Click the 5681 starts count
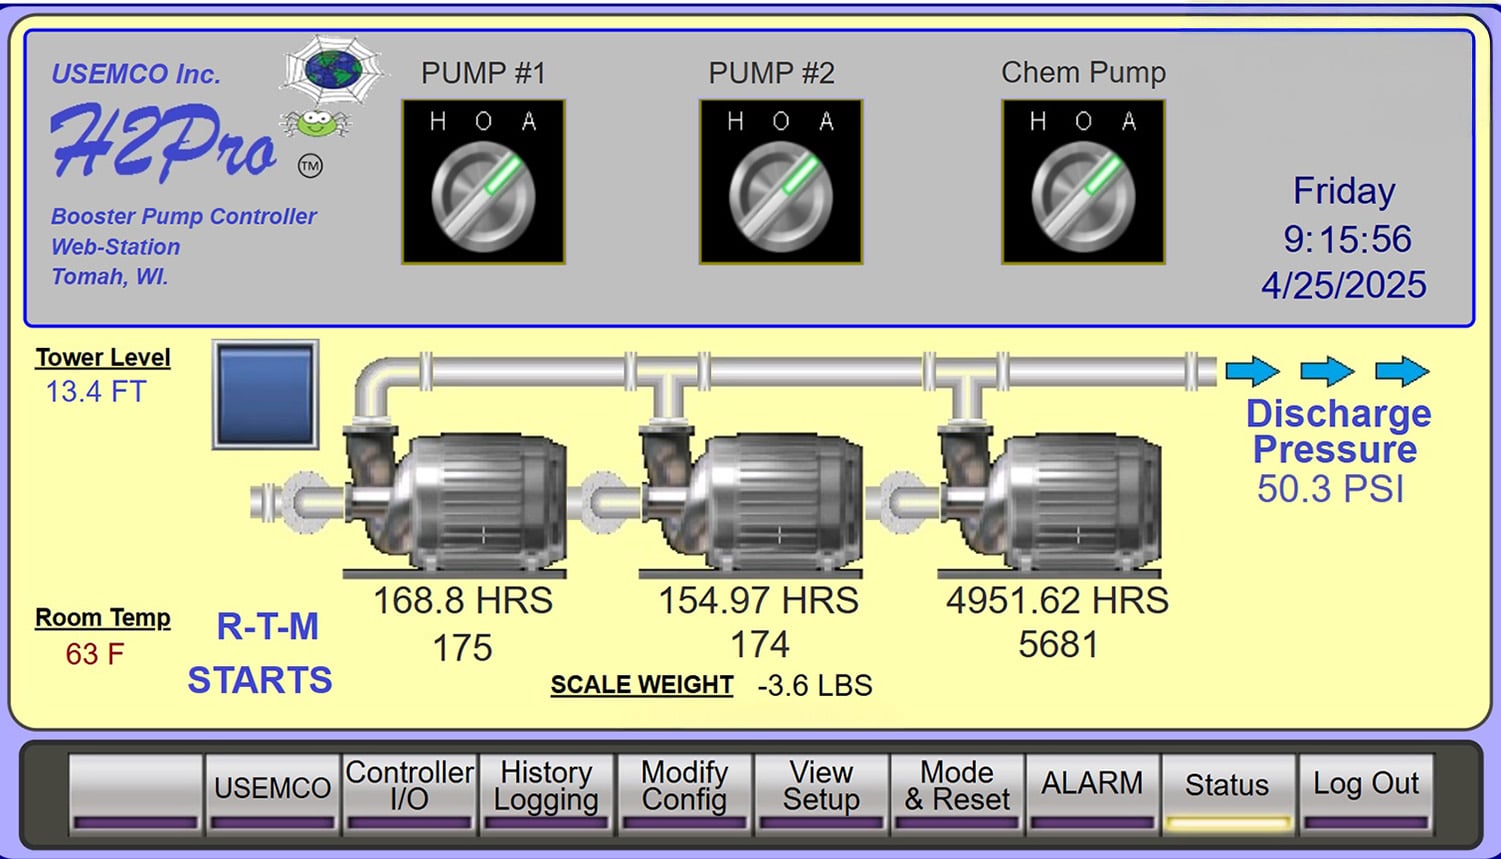This screenshot has height=859, width=1501. pos(1058,645)
